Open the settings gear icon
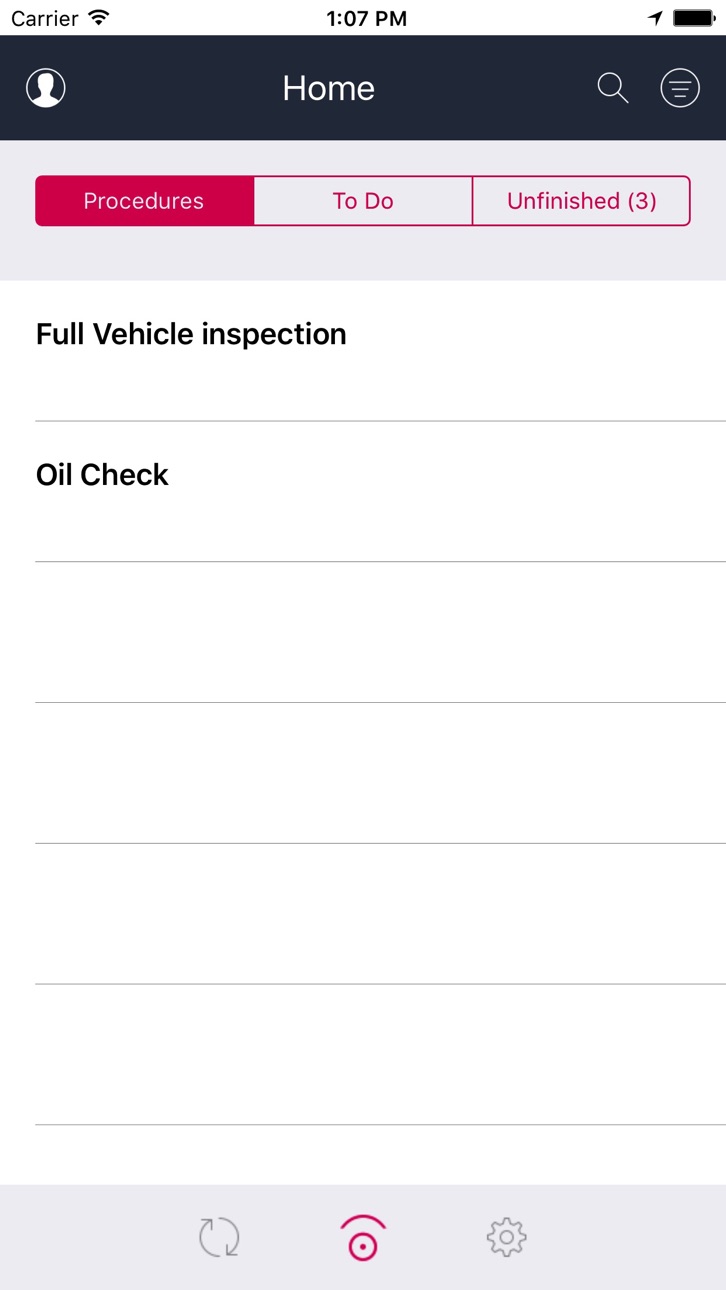 (507, 1237)
